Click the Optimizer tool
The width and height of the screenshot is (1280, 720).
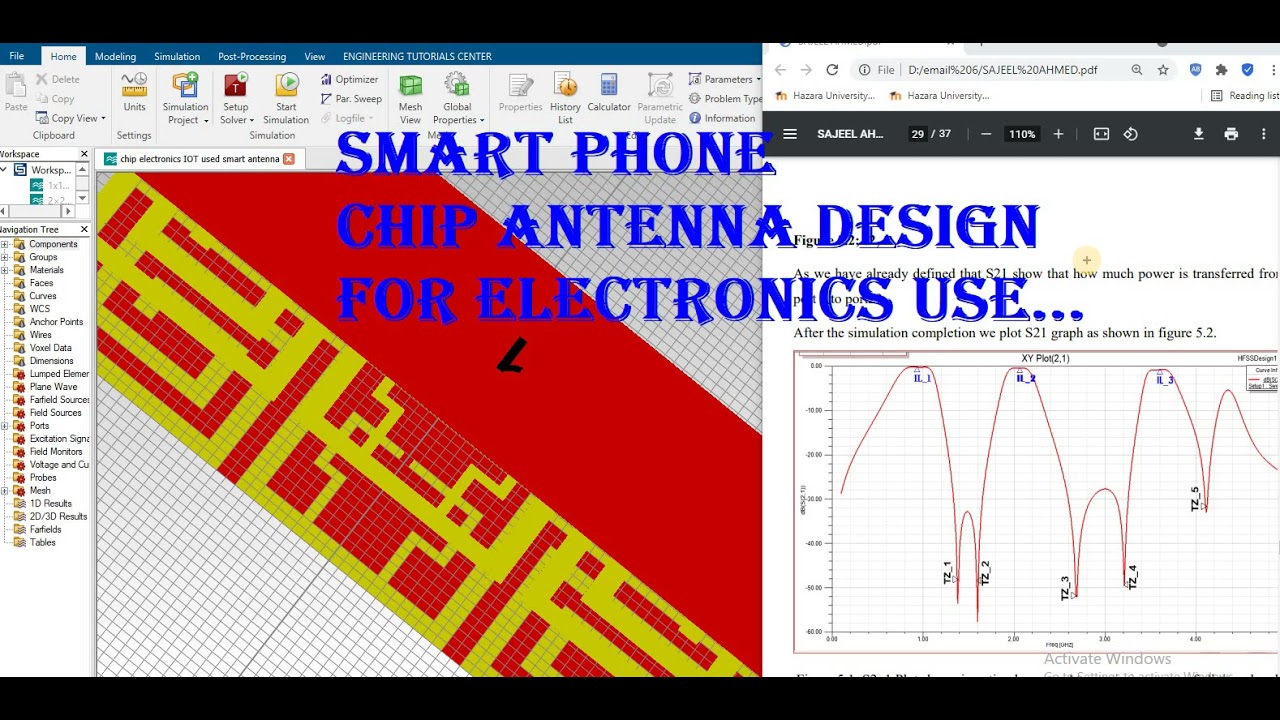tap(349, 79)
